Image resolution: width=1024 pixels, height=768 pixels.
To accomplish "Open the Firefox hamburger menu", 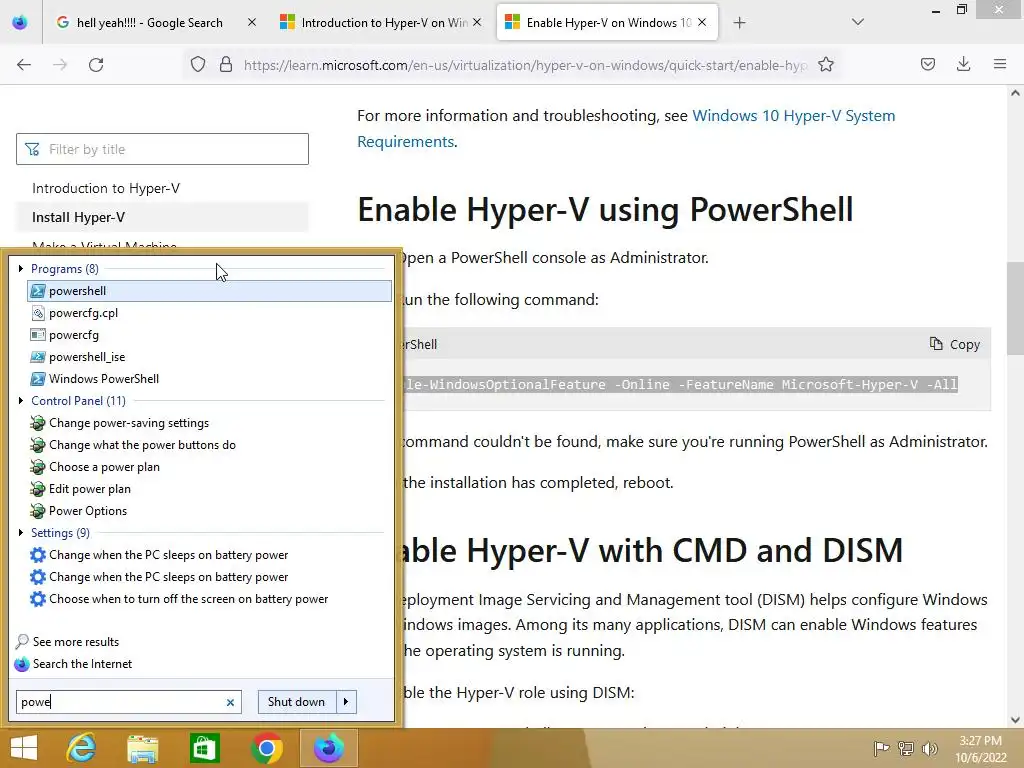I will [x=999, y=64].
